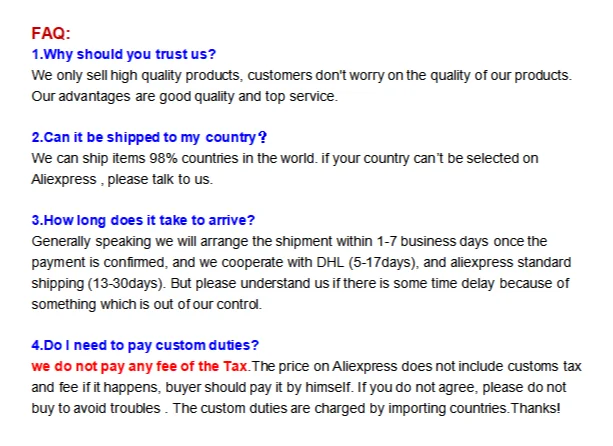Click 'something which is out of our control'
613x446 pixels.
tap(150, 304)
